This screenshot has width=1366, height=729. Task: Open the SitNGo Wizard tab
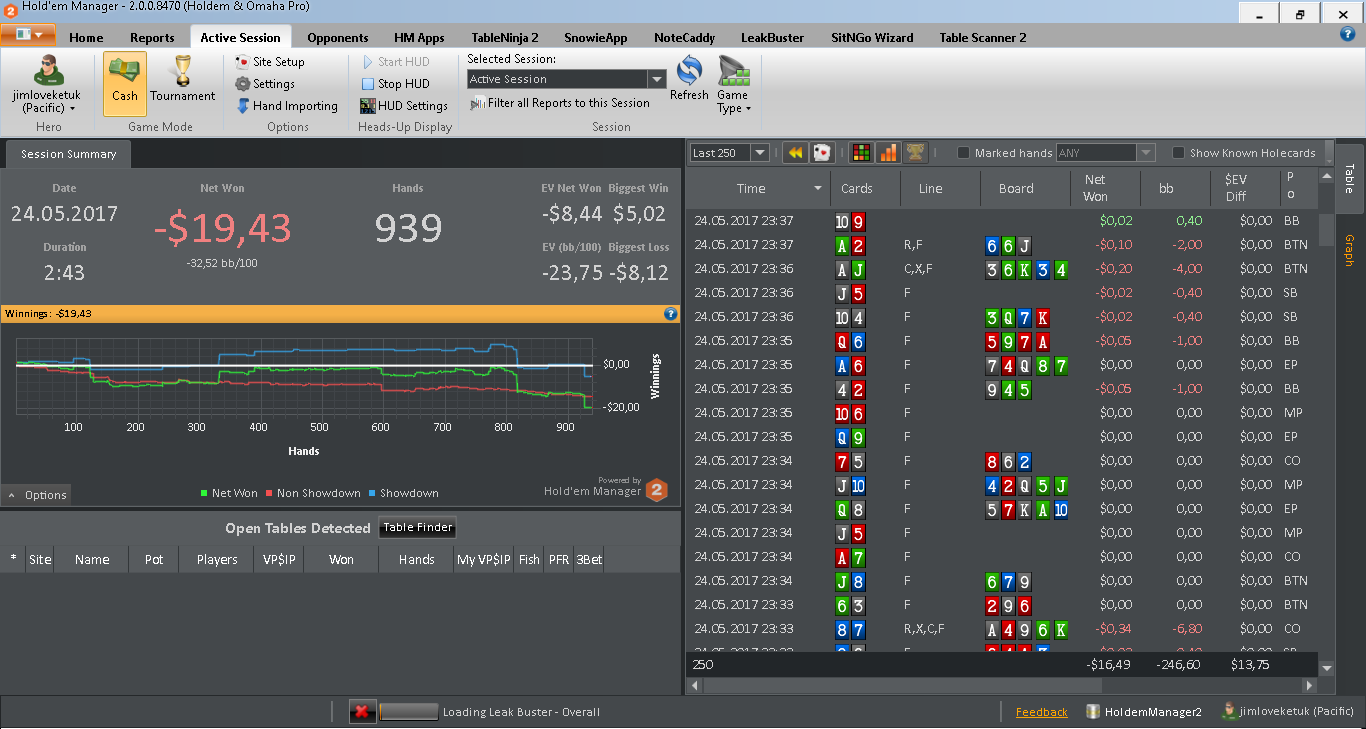(872, 38)
